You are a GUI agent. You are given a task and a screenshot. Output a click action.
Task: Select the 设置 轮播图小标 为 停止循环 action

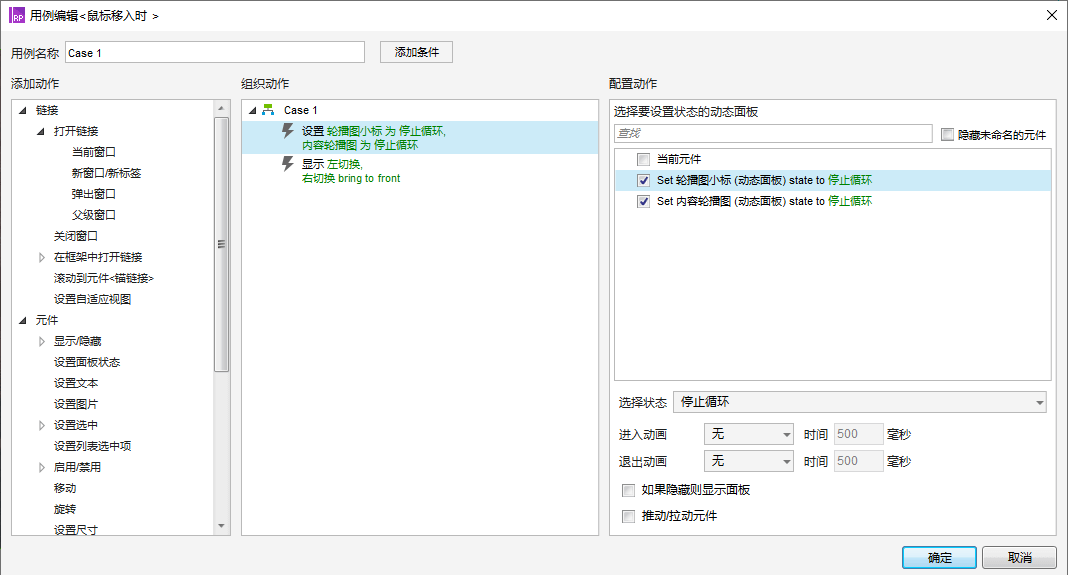[420, 138]
